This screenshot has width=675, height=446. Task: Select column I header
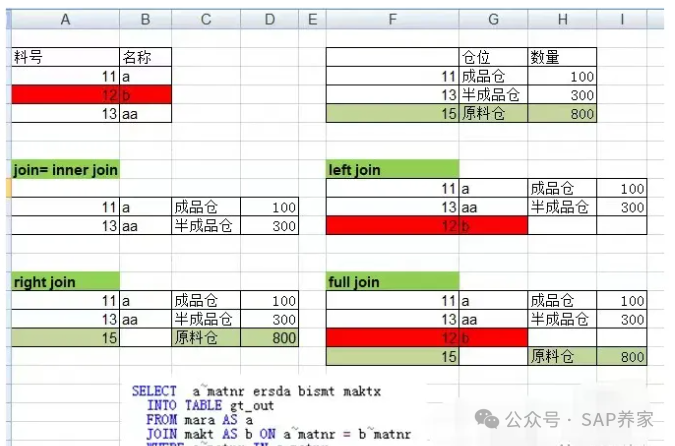coord(622,19)
